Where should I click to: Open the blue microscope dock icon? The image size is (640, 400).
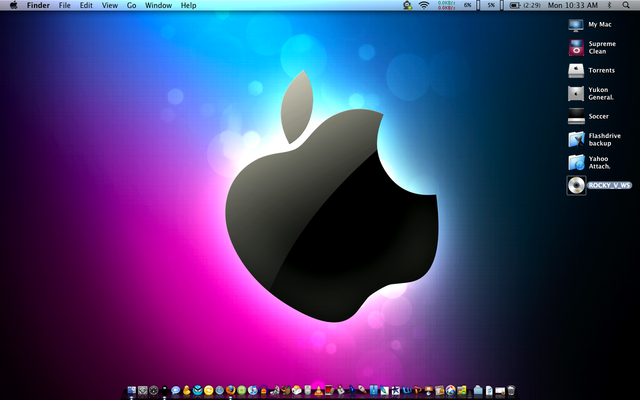352,391
